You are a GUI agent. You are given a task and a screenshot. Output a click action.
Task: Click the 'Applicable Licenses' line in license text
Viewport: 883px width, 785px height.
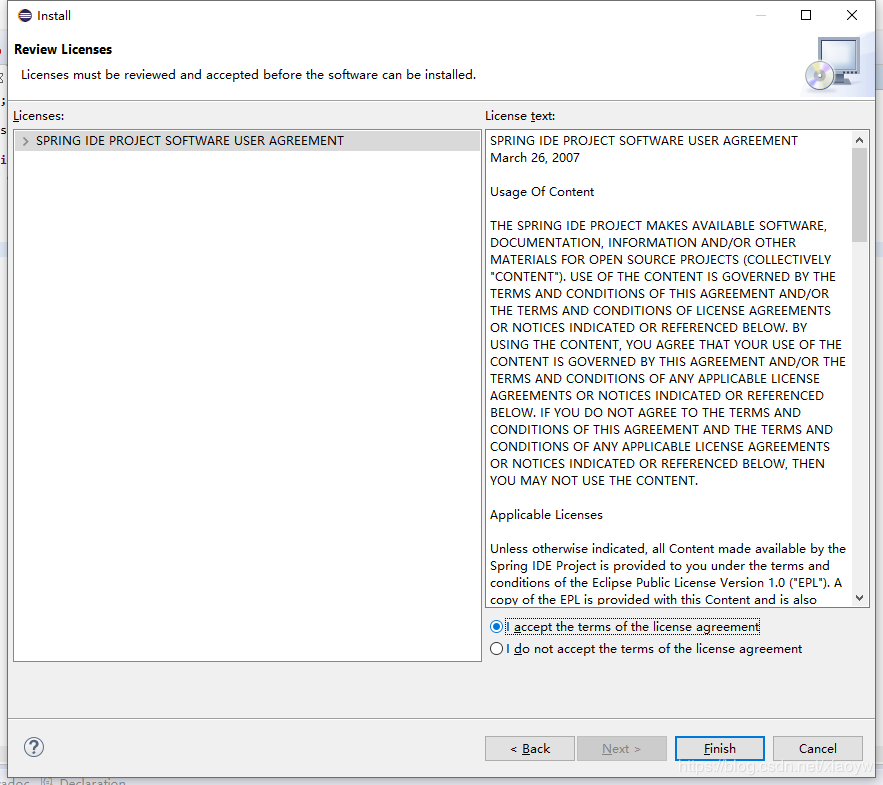tap(546, 515)
